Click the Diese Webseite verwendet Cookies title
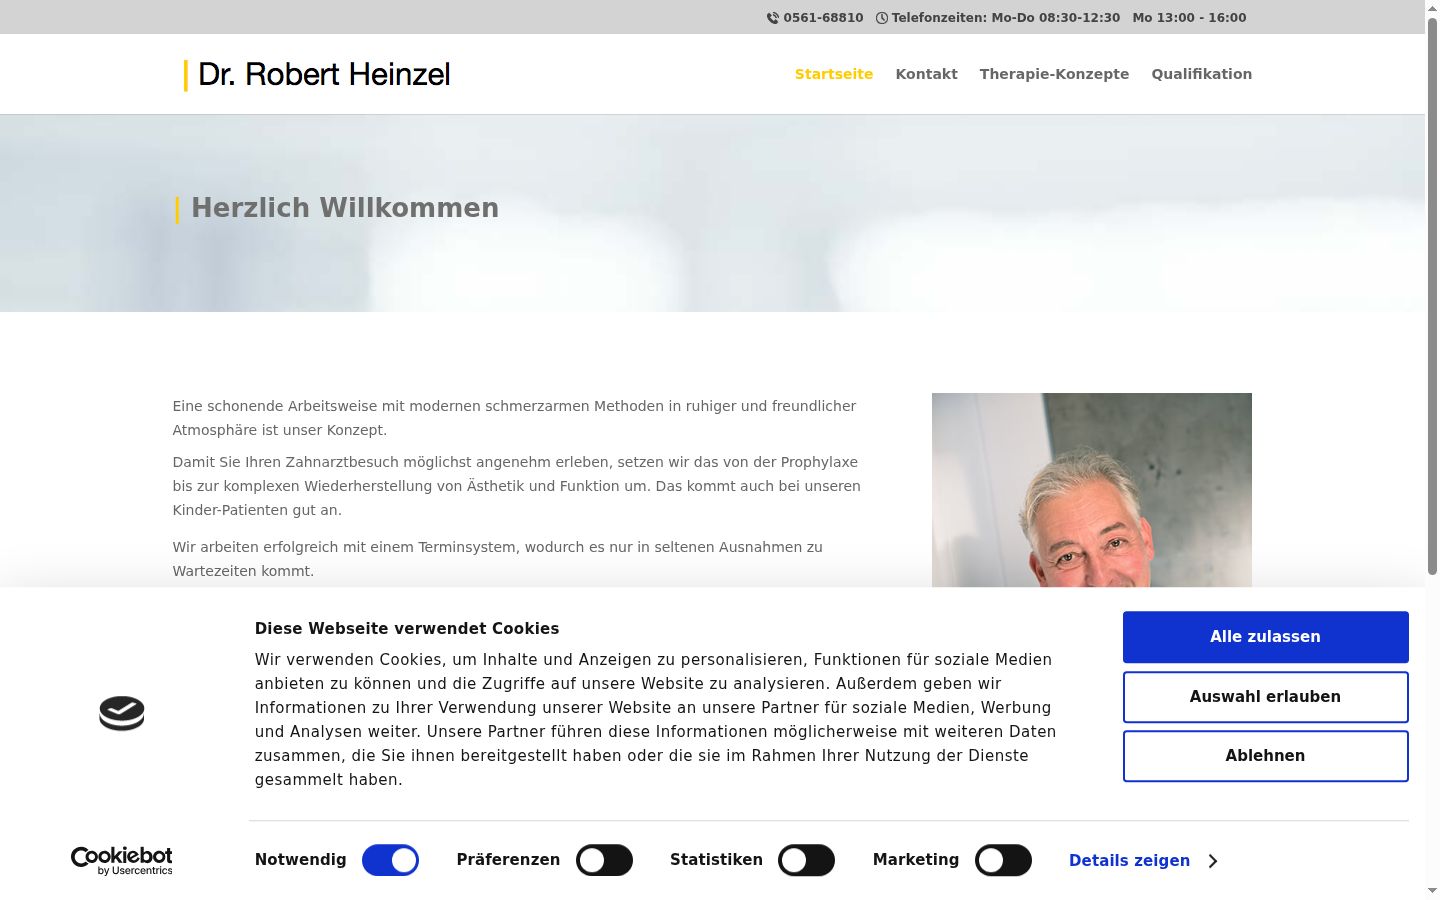The width and height of the screenshot is (1440, 900). pos(406,628)
